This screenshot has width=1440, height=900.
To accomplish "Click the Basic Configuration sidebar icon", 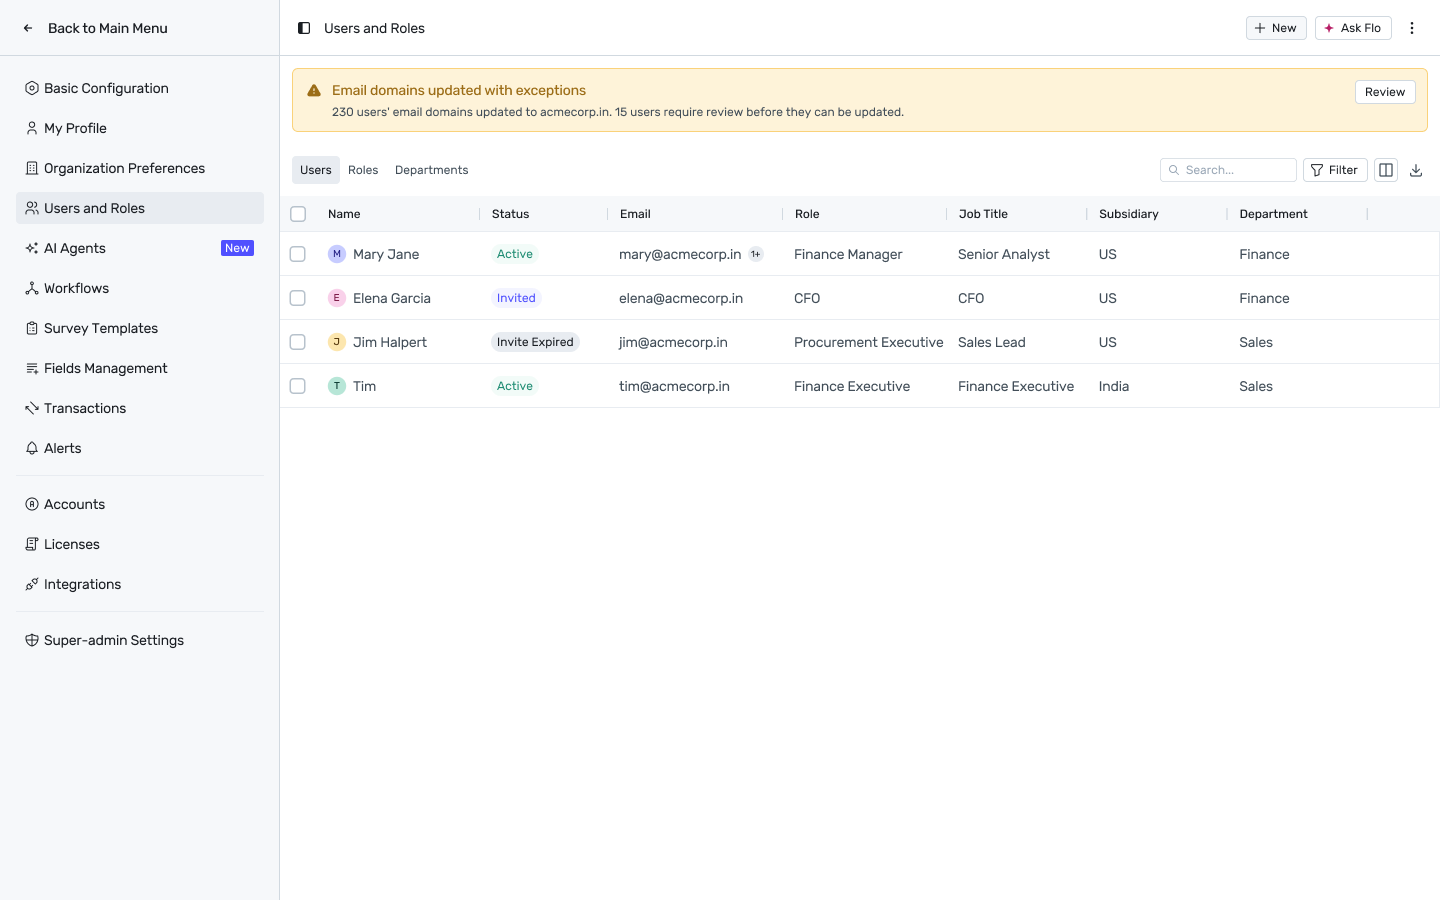I will tap(32, 88).
